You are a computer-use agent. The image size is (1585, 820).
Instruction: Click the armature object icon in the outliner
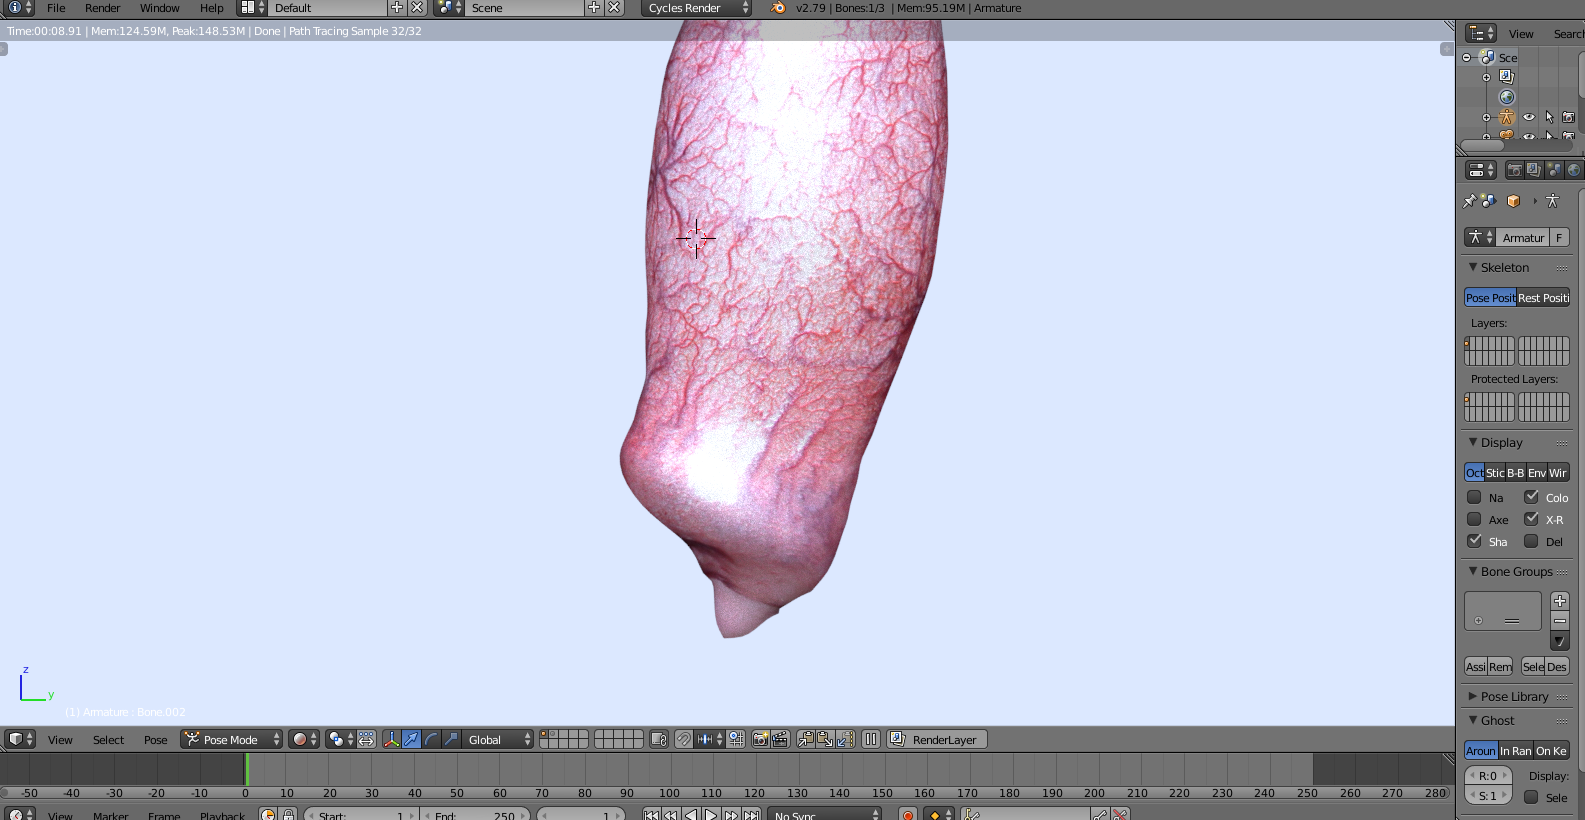(x=1507, y=117)
